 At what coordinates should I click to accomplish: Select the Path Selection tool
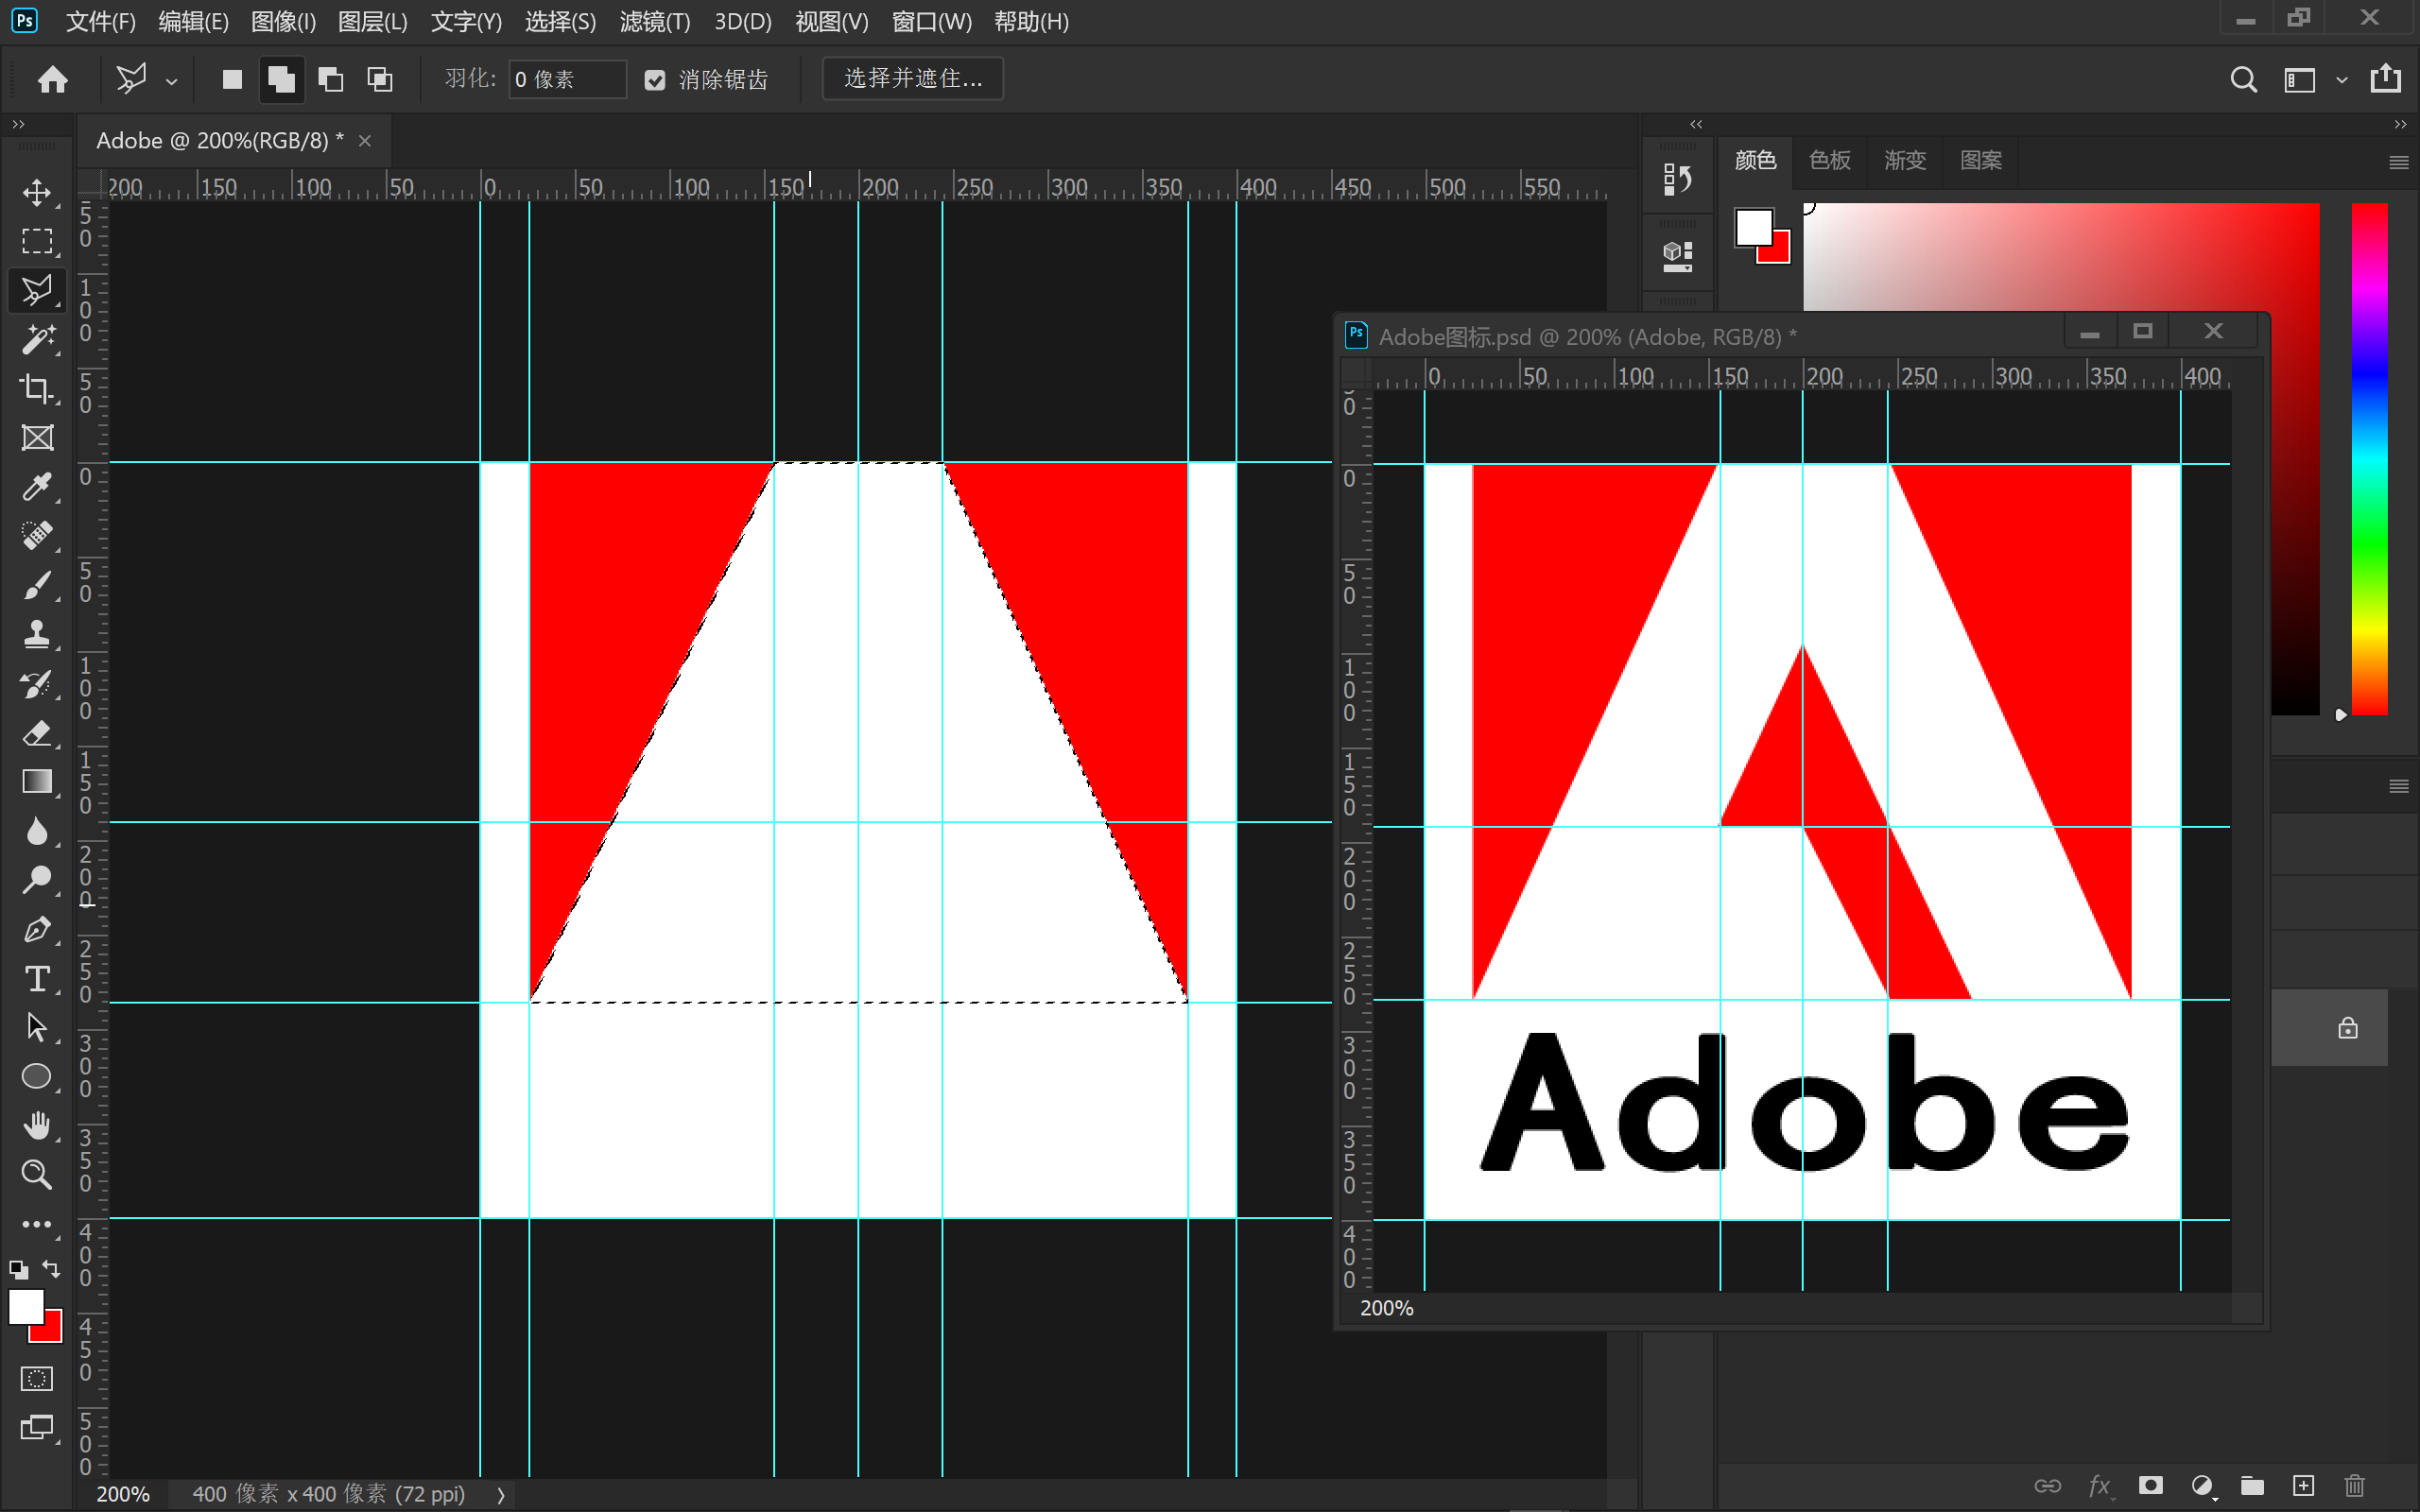point(37,1027)
